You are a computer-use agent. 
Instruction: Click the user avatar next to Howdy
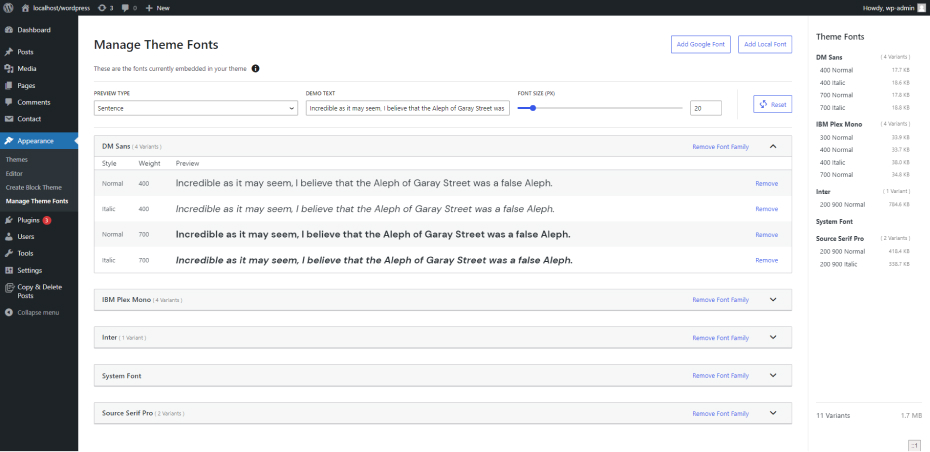[921, 8]
